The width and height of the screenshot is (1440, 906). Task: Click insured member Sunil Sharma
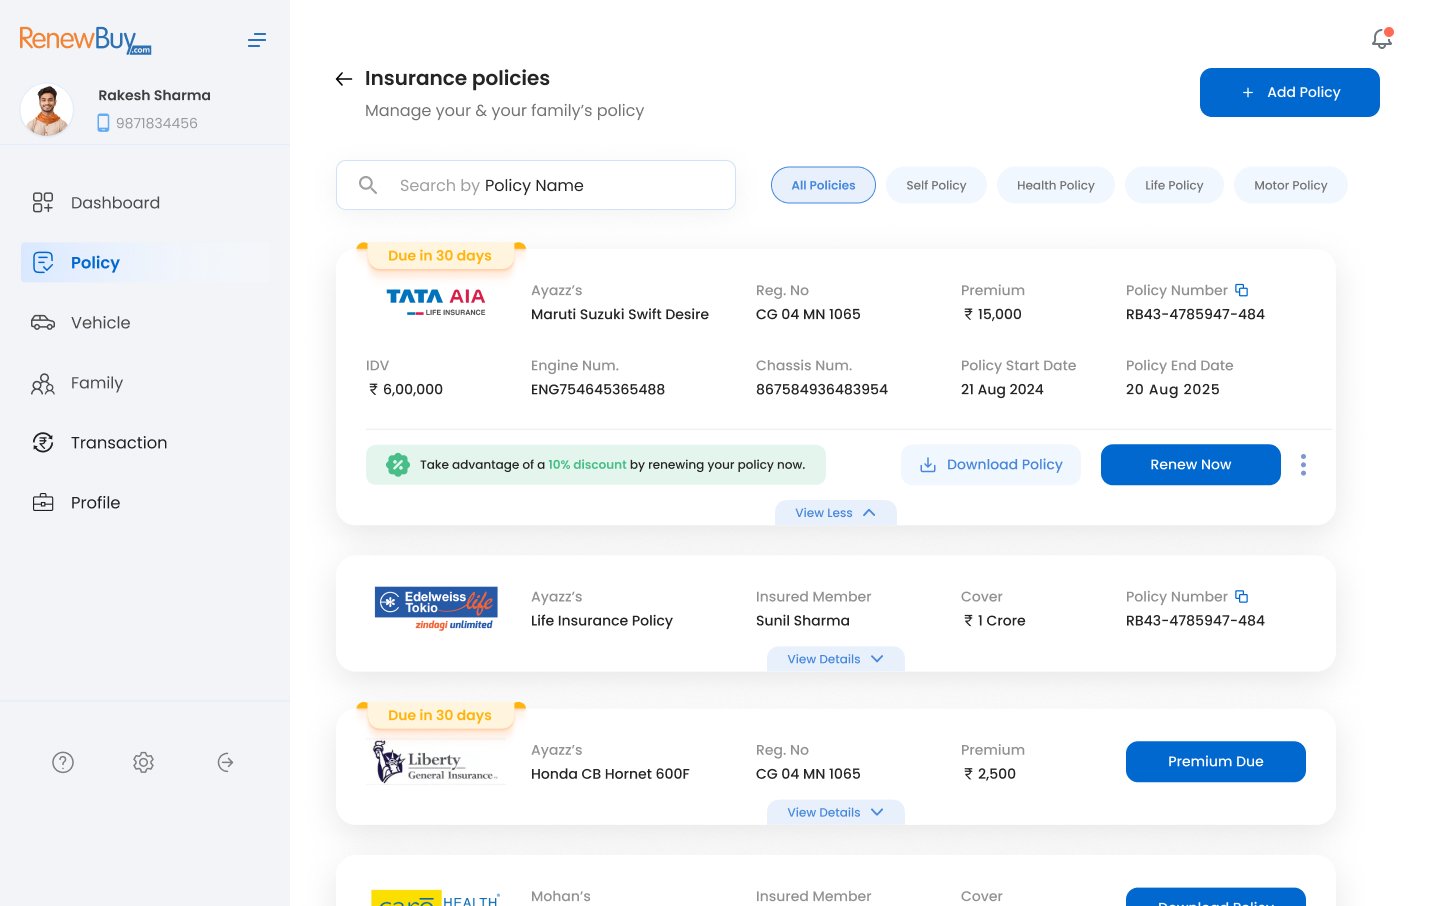(x=803, y=620)
